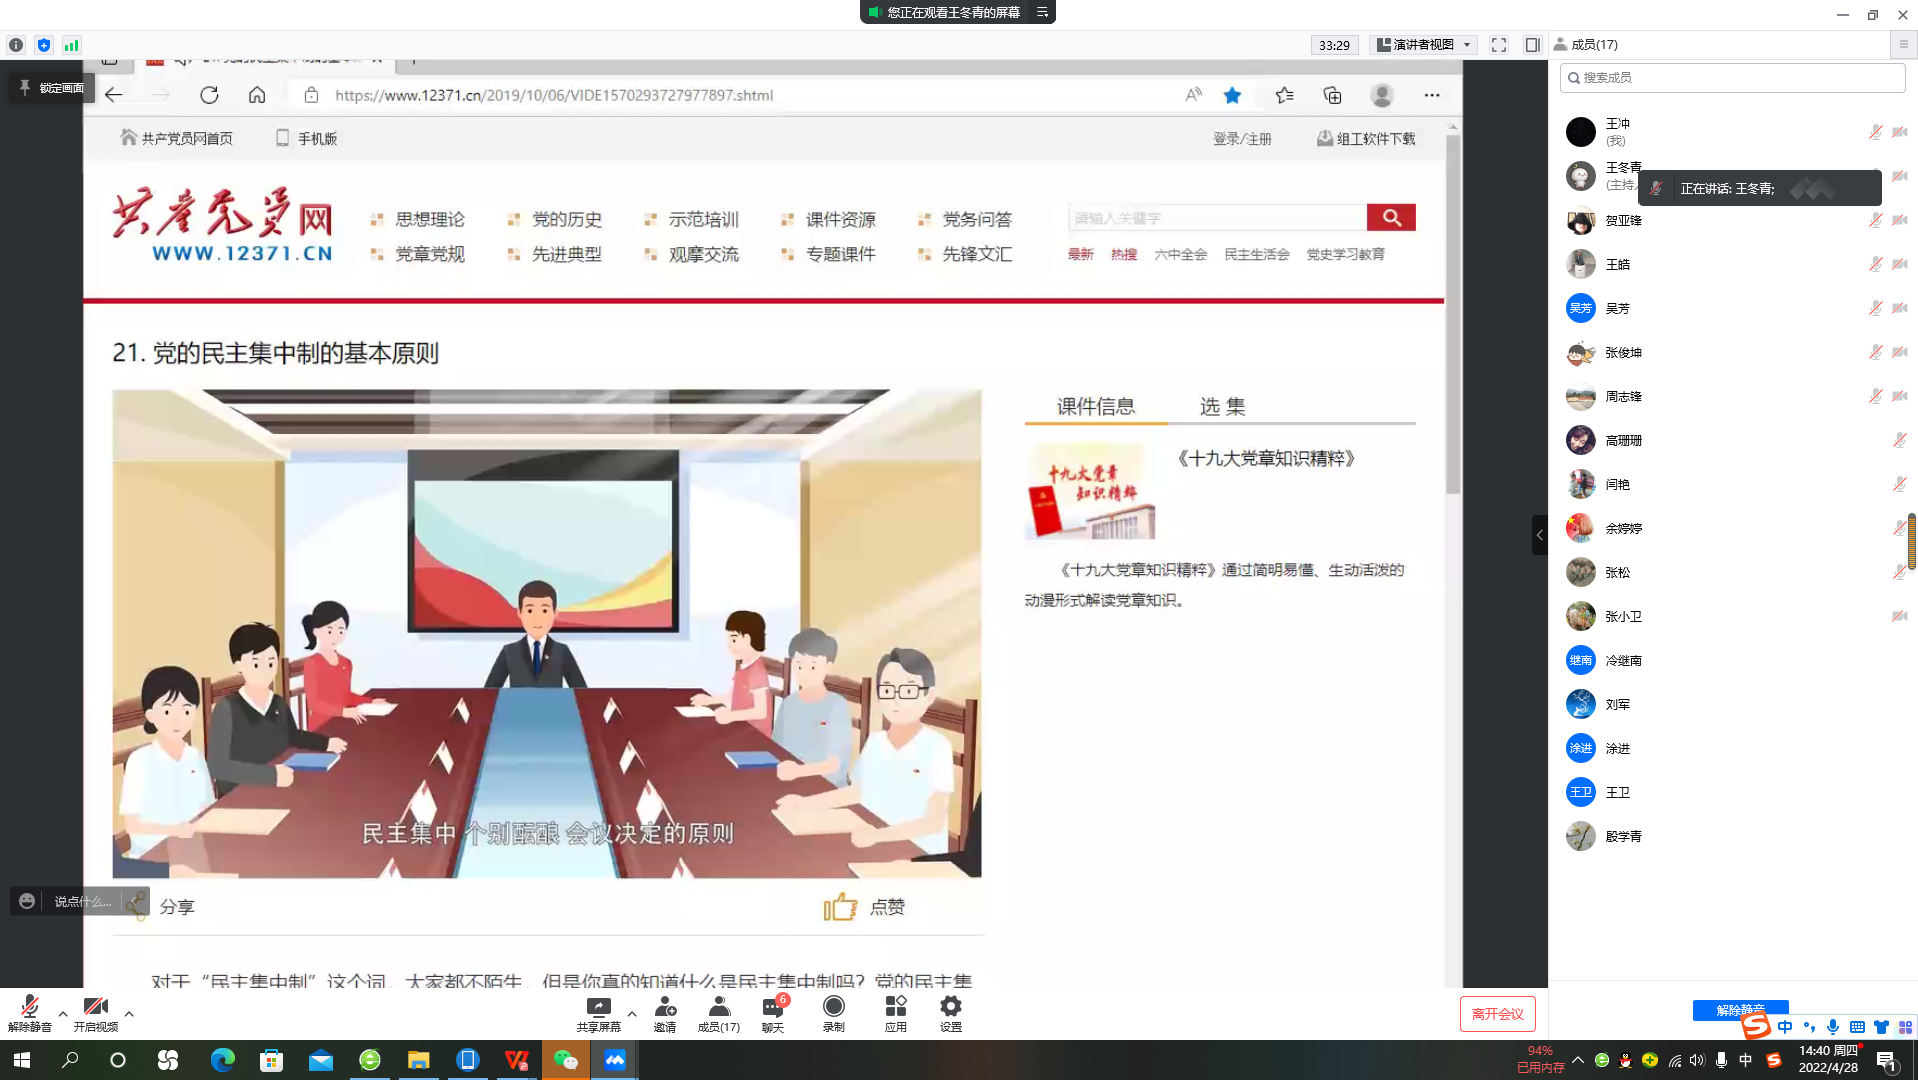Collapse the members panel side arrow
Viewport: 1918px width, 1080px height.
coord(1539,535)
